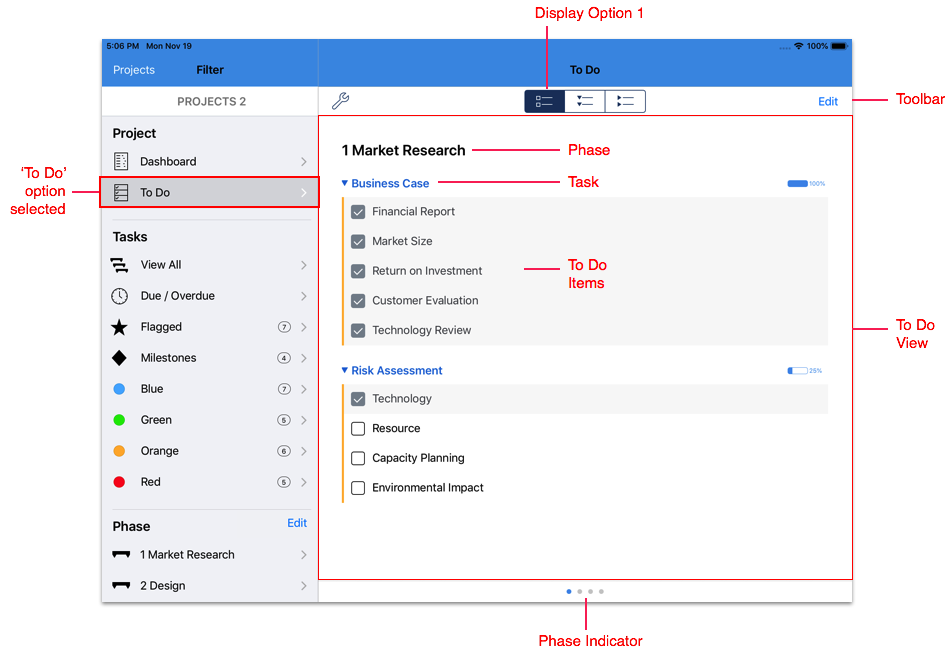Switch to the second display option

tap(585, 101)
